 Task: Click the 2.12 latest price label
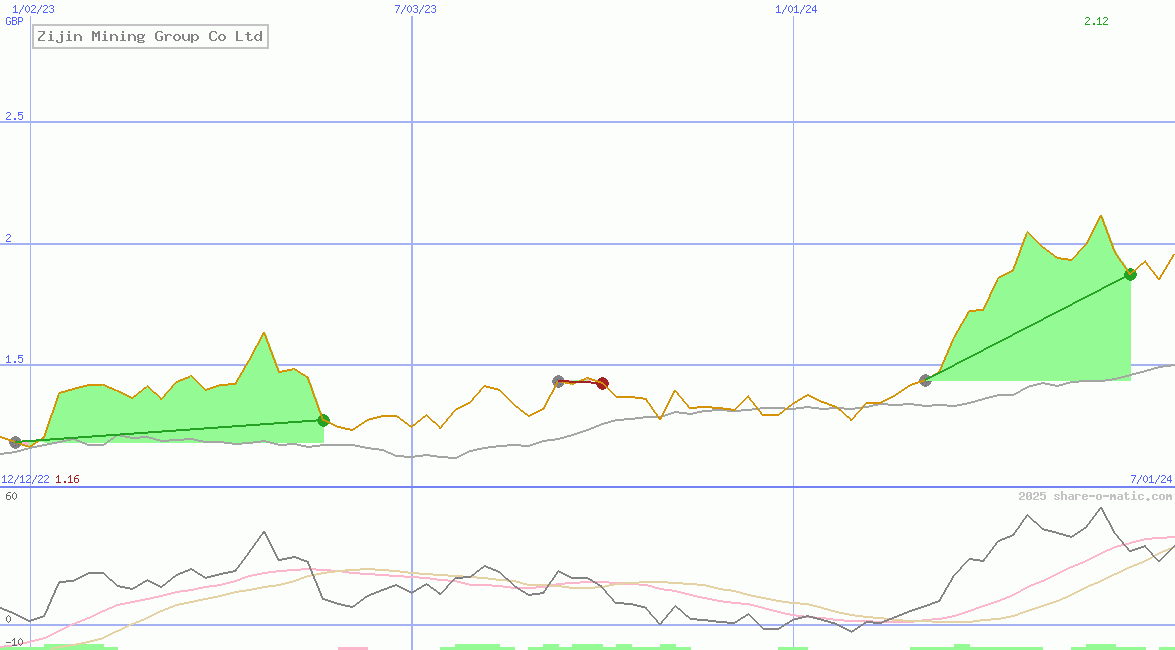[1094, 20]
